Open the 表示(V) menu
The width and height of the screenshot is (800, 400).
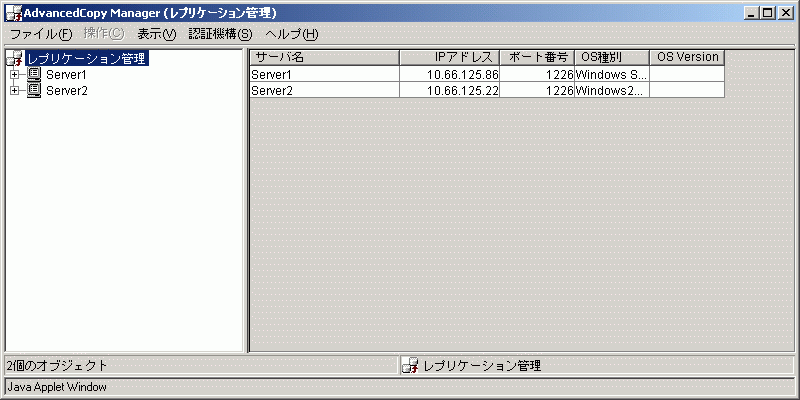pyautogui.click(x=157, y=34)
